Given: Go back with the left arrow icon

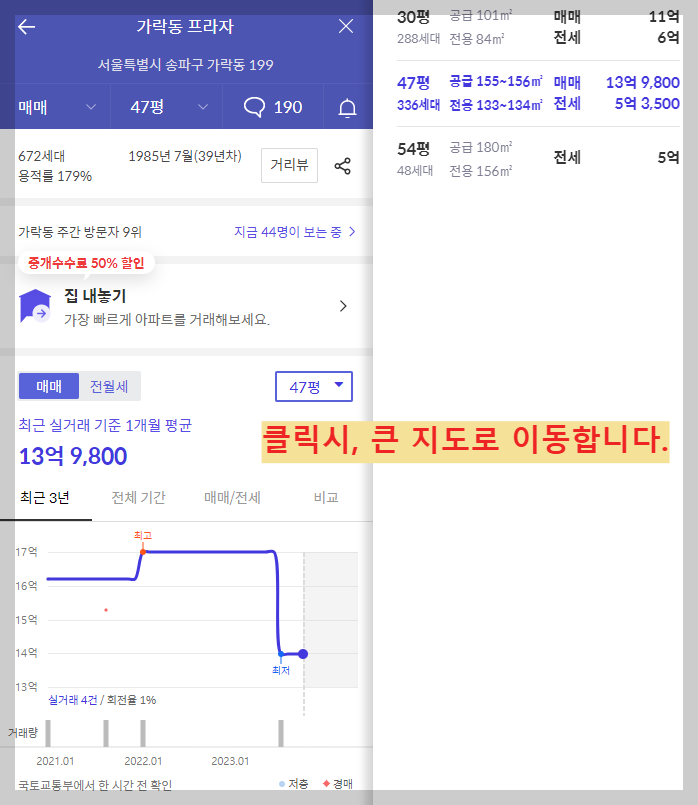Looking at the screenshot, I should pyautogui.click(x=27, y=27).
